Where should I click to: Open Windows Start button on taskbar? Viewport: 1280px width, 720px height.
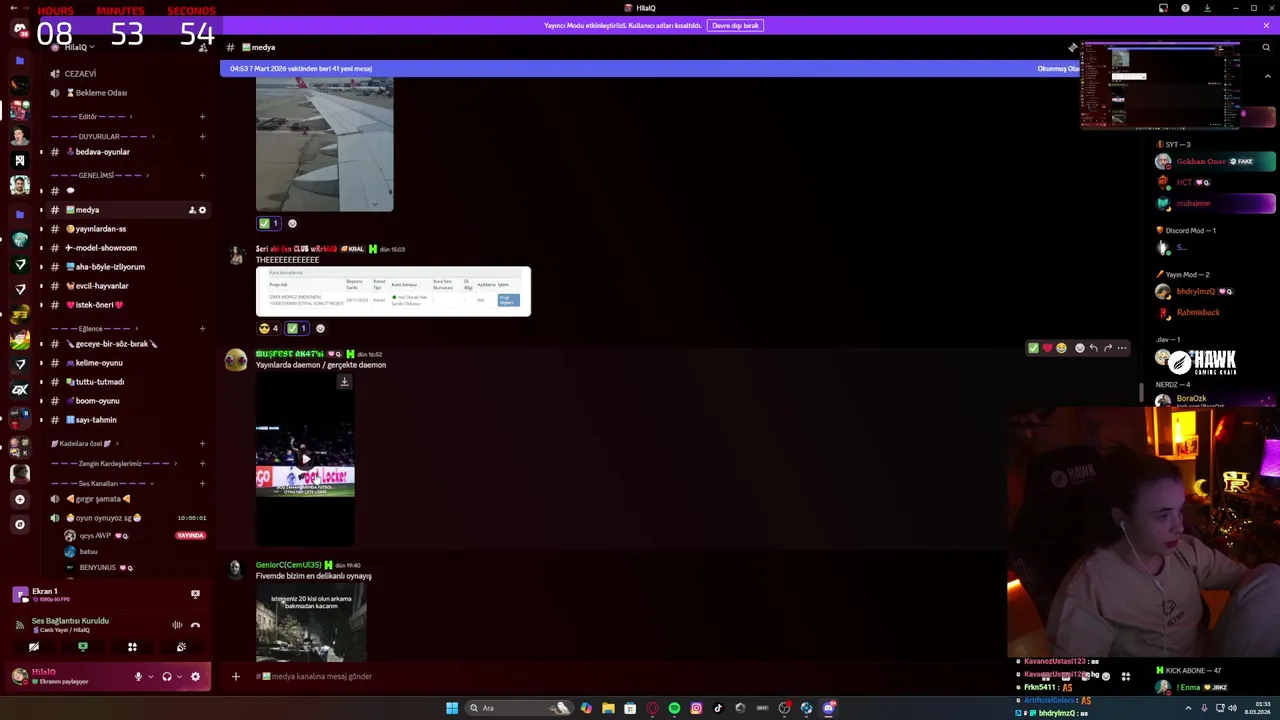pyautogui.click(x=452, y=708)
